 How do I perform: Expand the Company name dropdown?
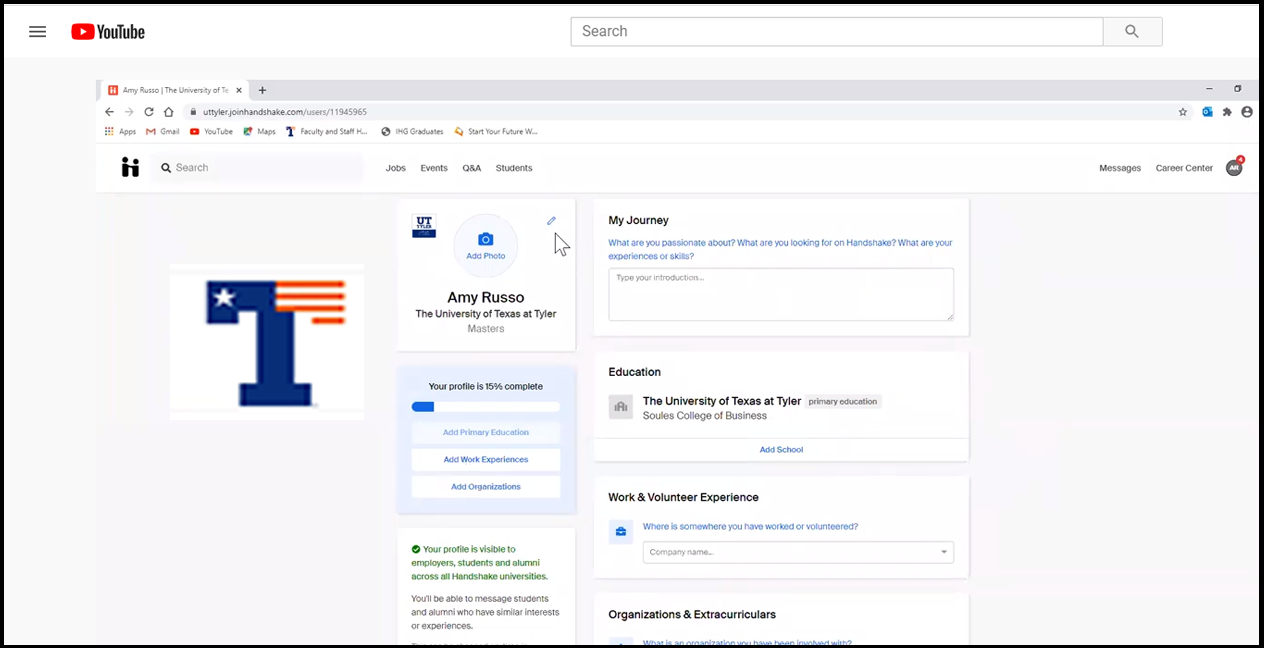pyautogui.click(x=943, y=552)
